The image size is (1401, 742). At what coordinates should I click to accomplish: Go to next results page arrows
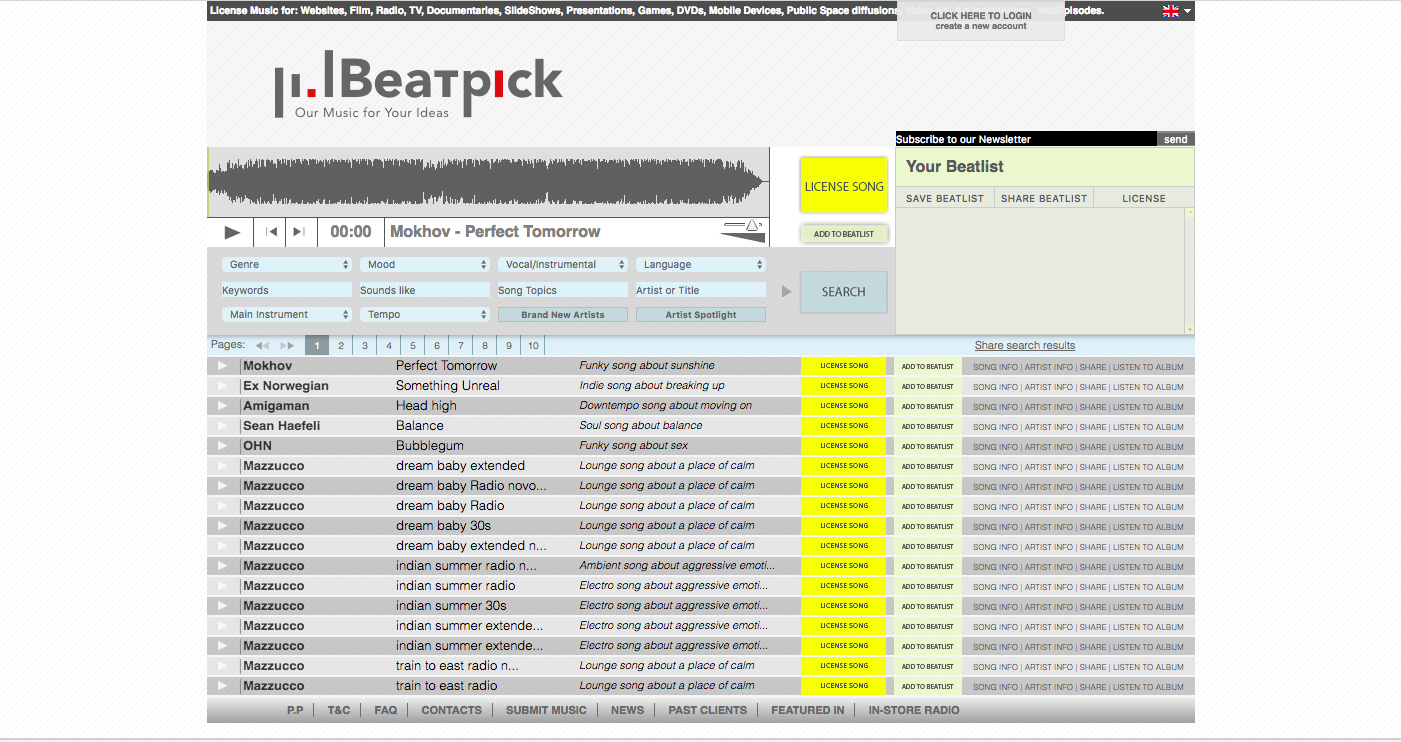tap(287, 345)
